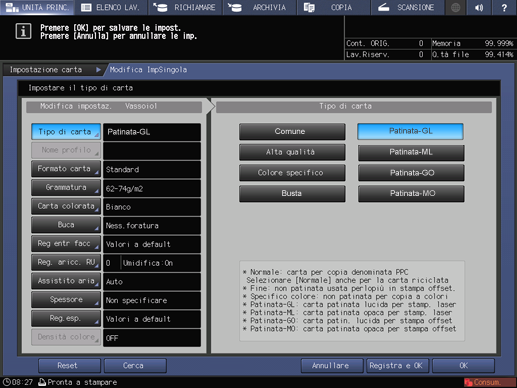
Task: Open Buca punching setting
Action: click(x=66, y=225)
